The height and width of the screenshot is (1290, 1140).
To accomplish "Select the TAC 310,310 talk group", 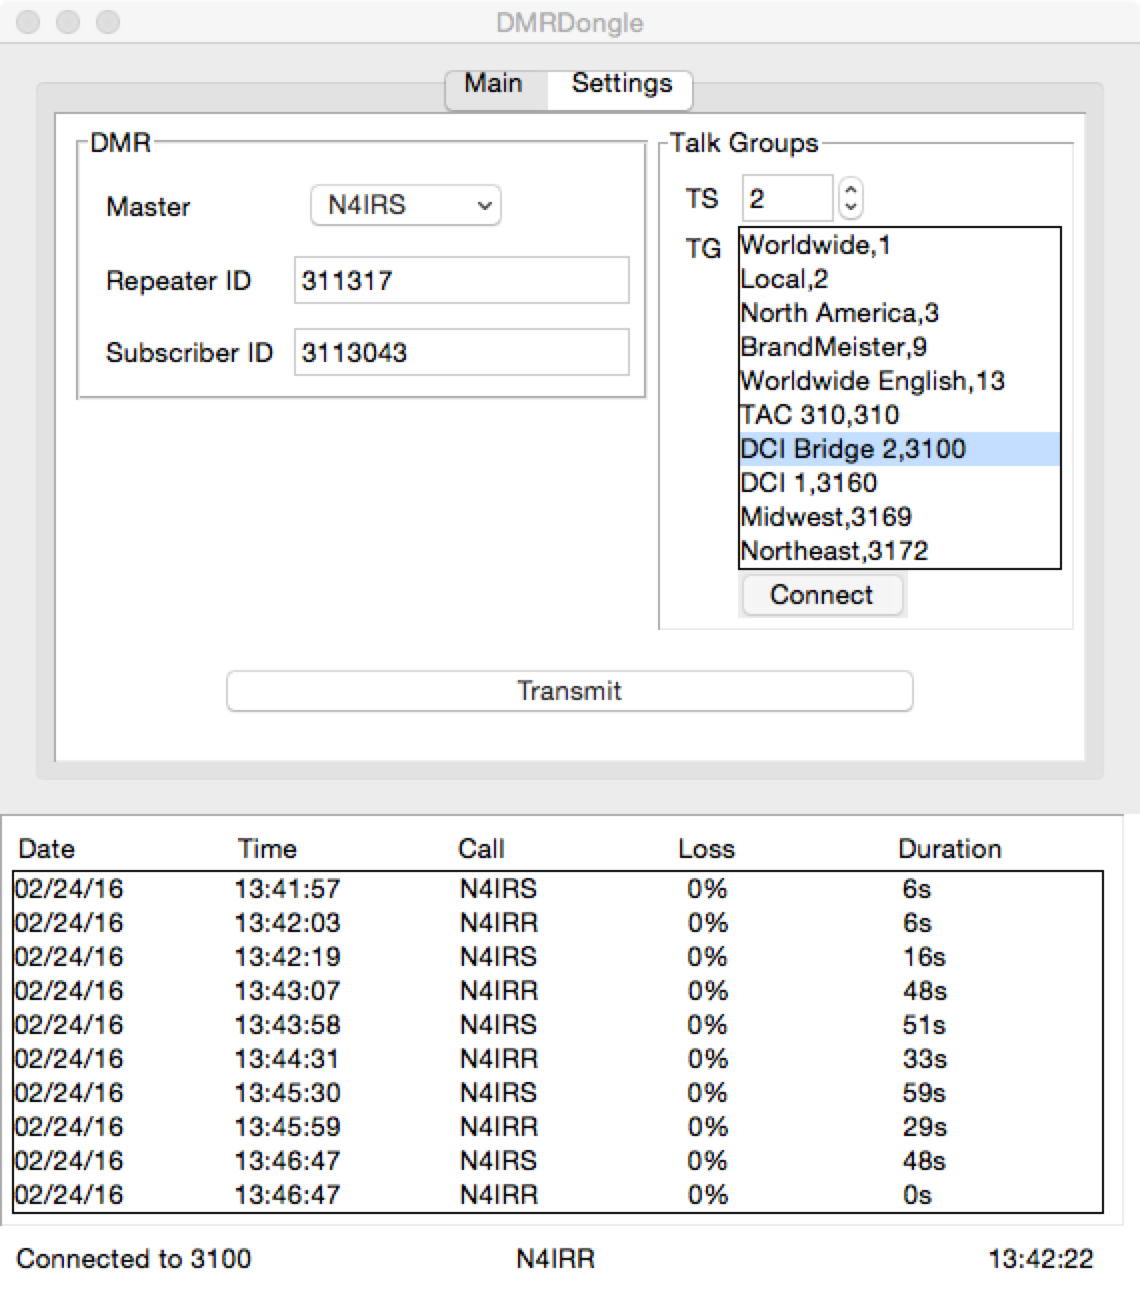I will [899, 415].
